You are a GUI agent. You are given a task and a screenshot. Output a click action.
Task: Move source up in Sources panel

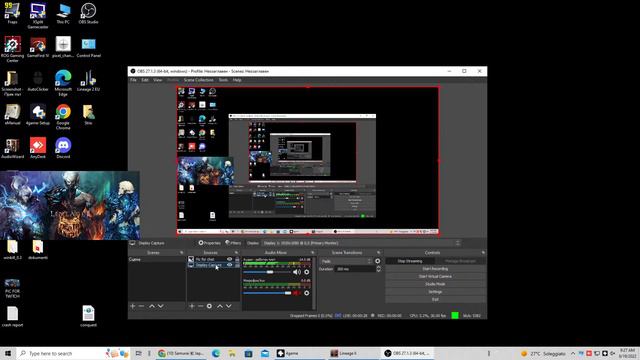click(220, 306)
